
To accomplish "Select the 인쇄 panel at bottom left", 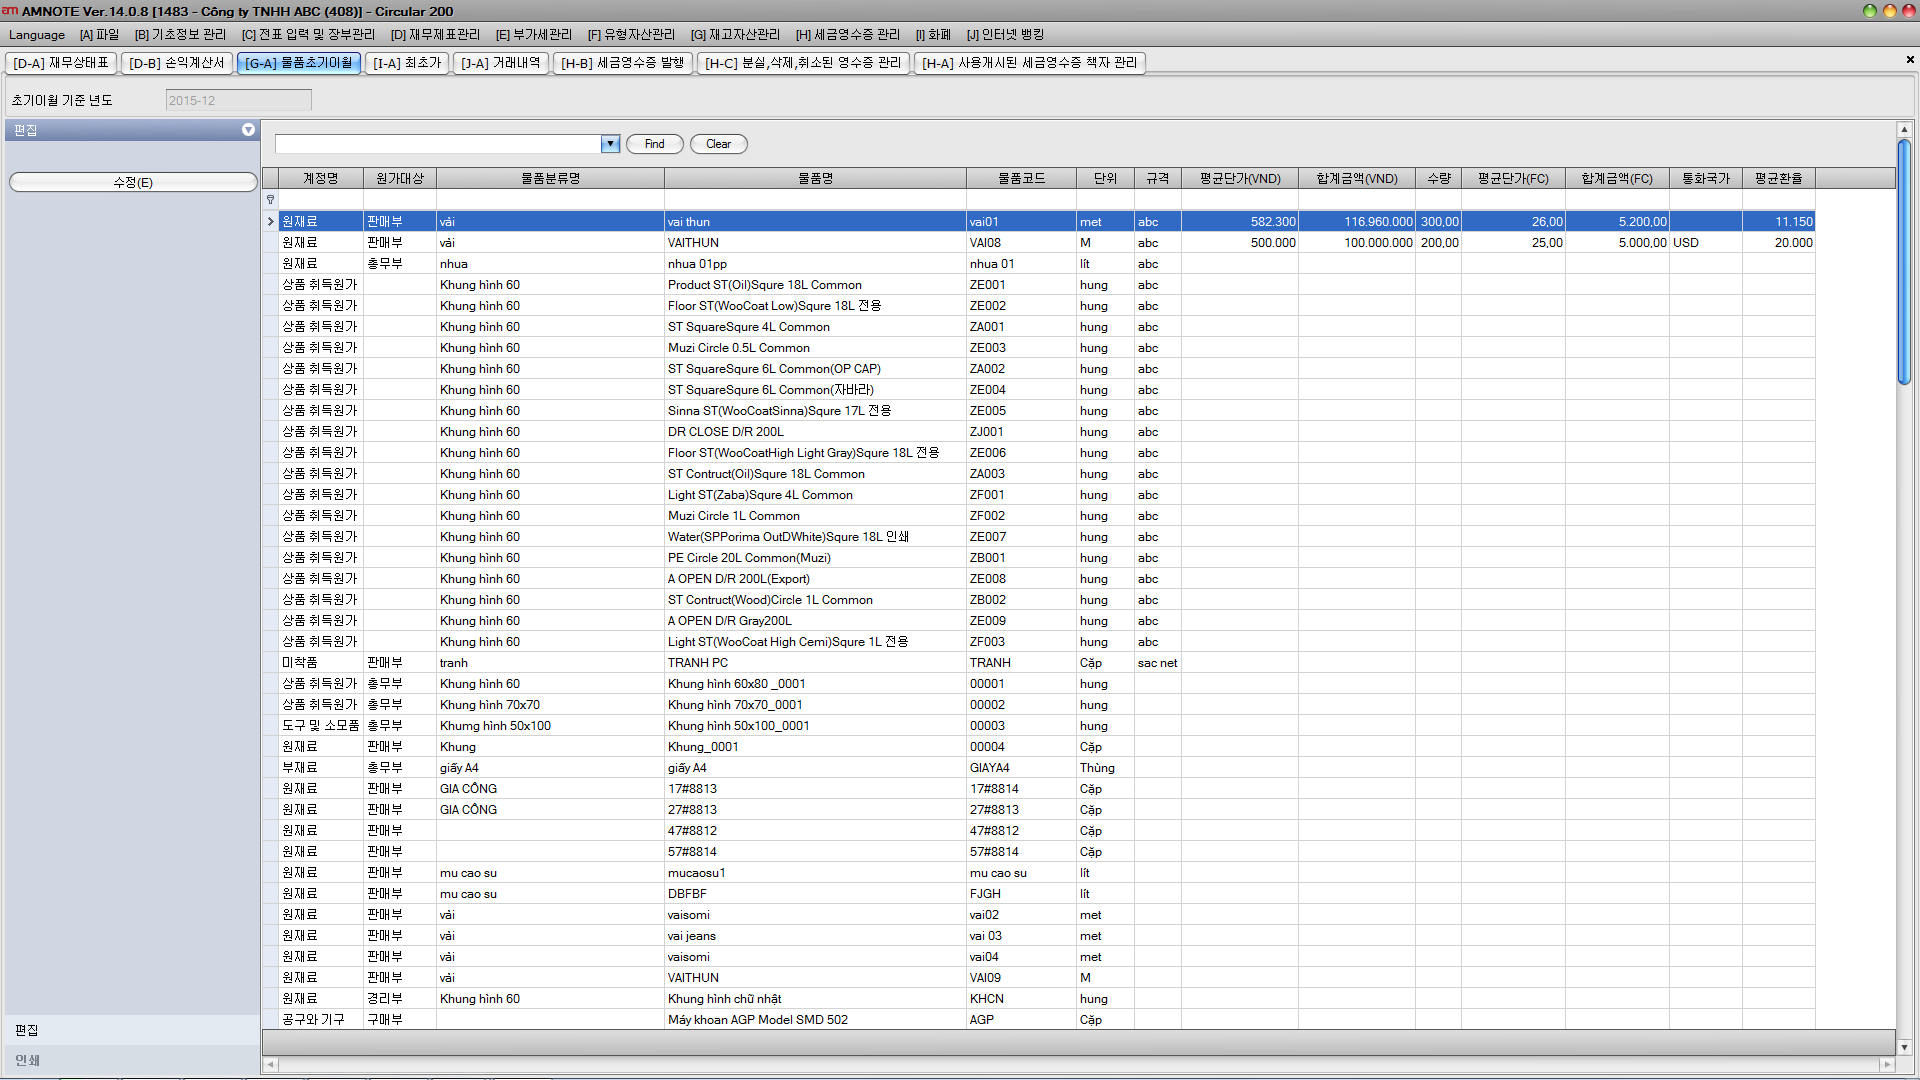I will pos(28,1060).
